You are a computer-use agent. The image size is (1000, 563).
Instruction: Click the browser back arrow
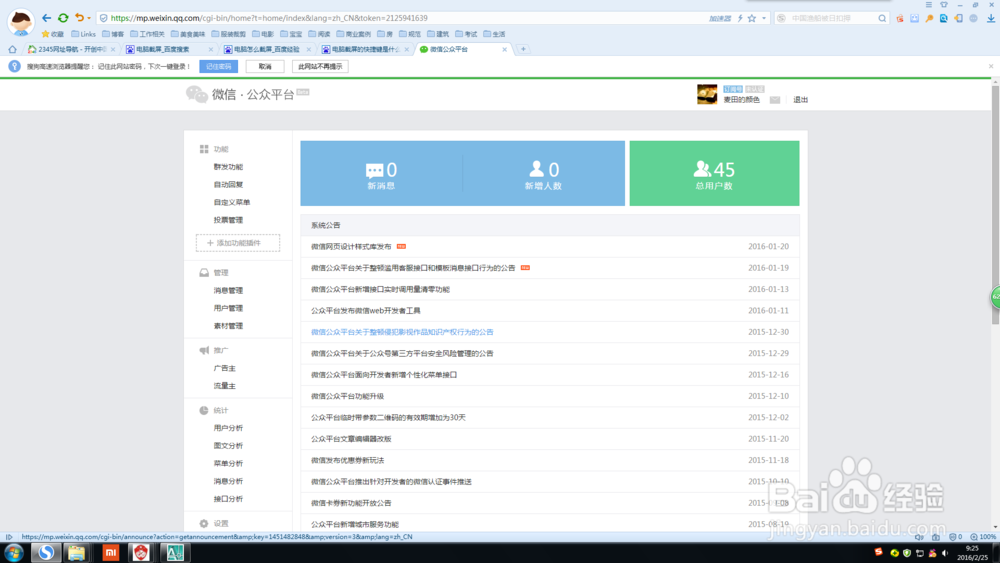pyautogui.click(x=47, y=18)
